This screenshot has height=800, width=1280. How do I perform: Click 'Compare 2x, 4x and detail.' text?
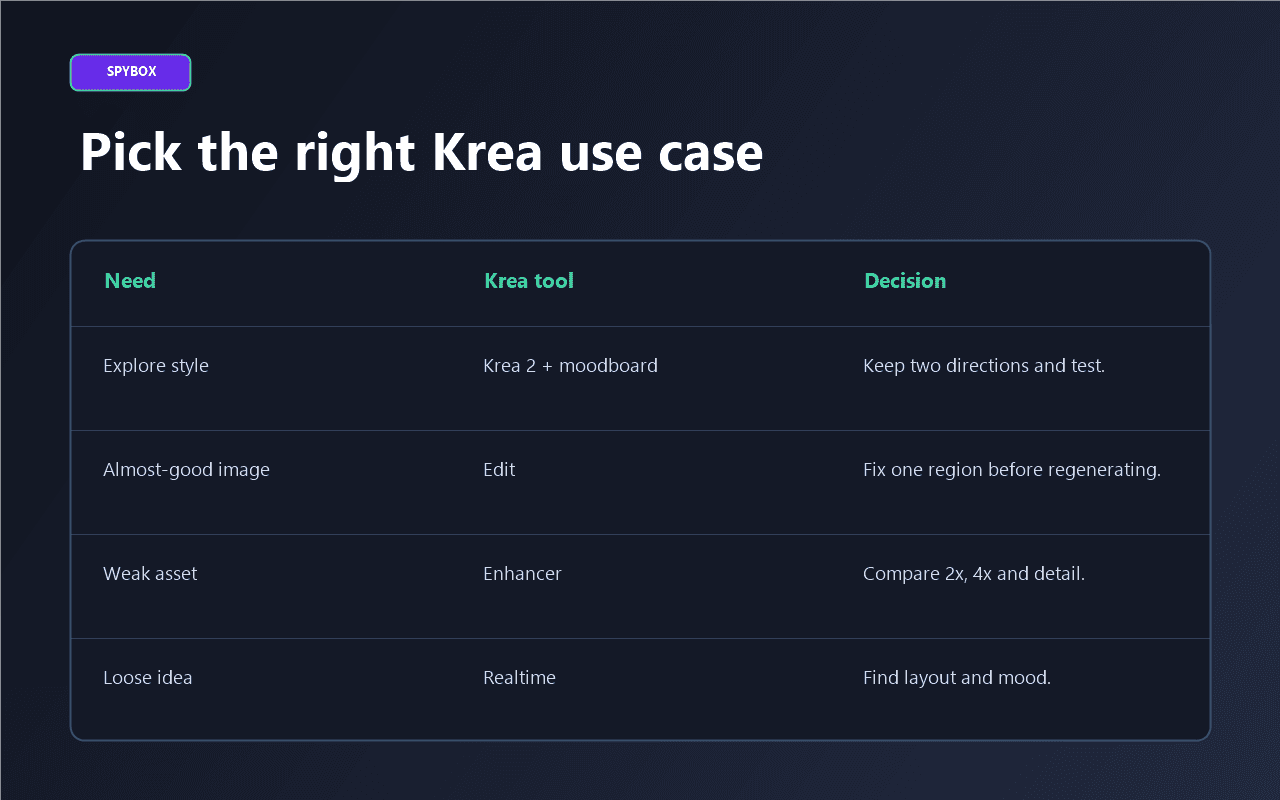tap(974, 574)
